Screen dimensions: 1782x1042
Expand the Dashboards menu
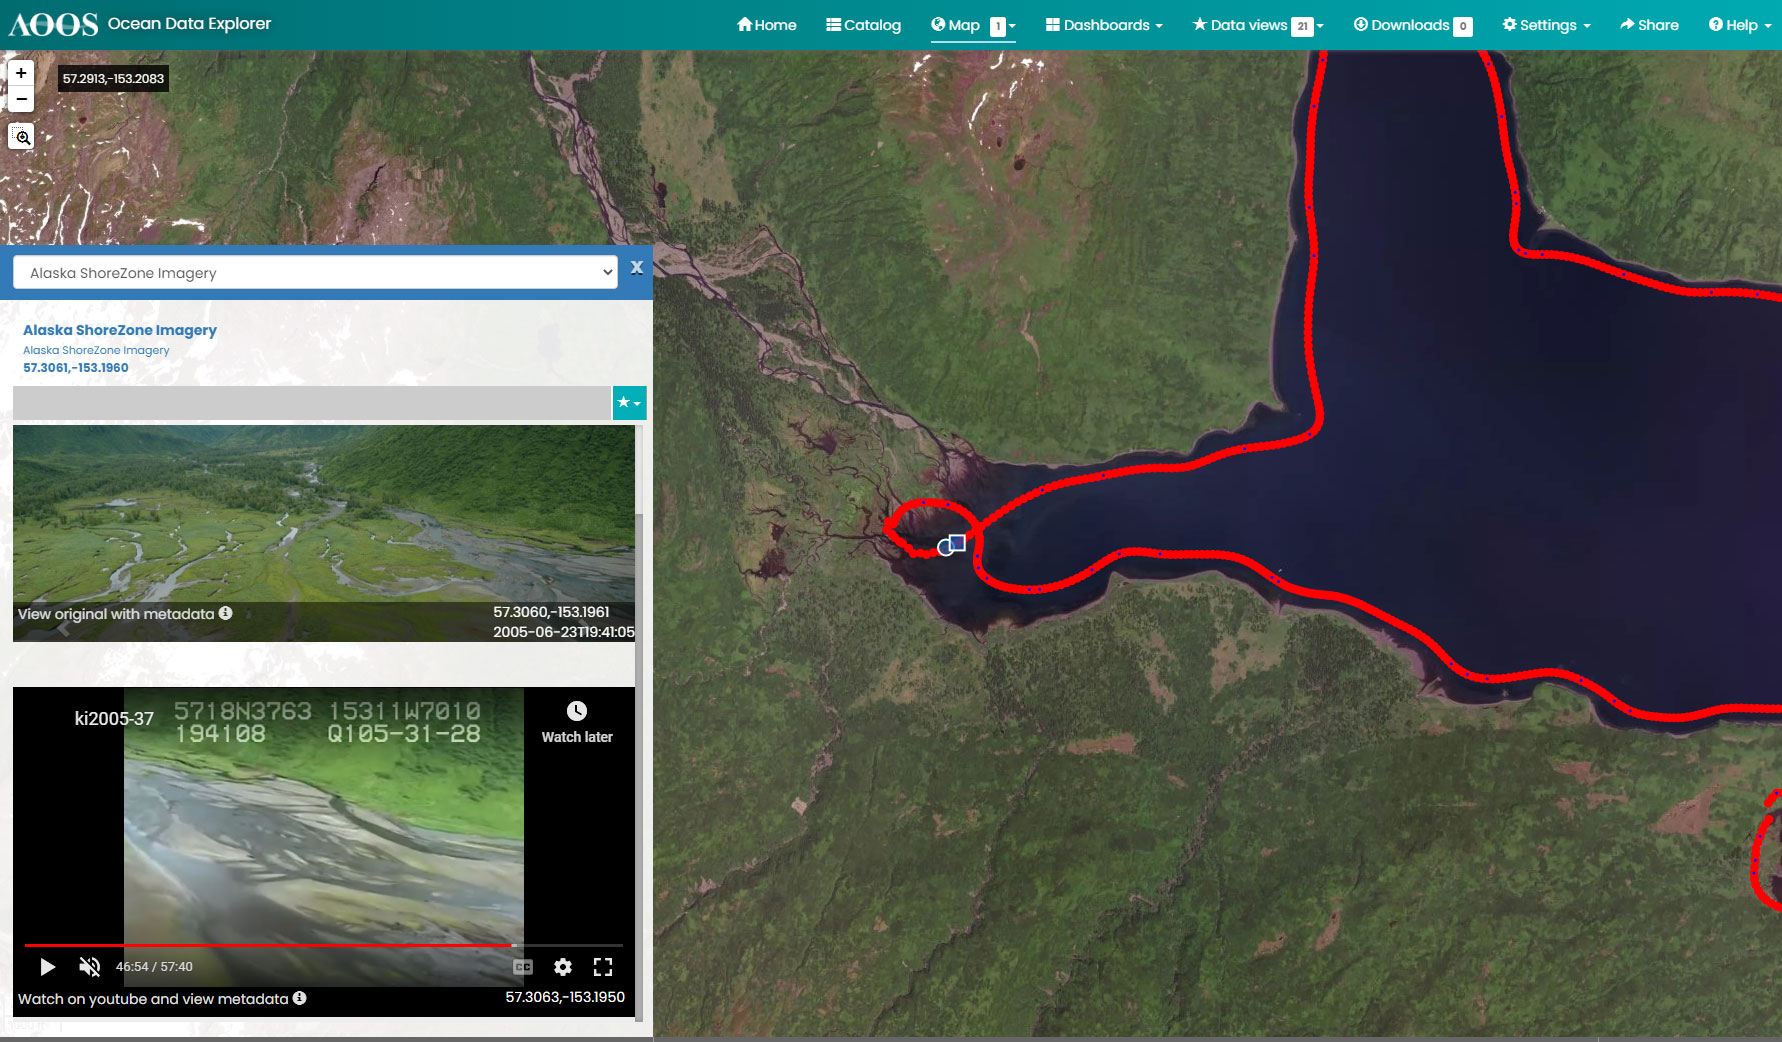pos(1104,25)
